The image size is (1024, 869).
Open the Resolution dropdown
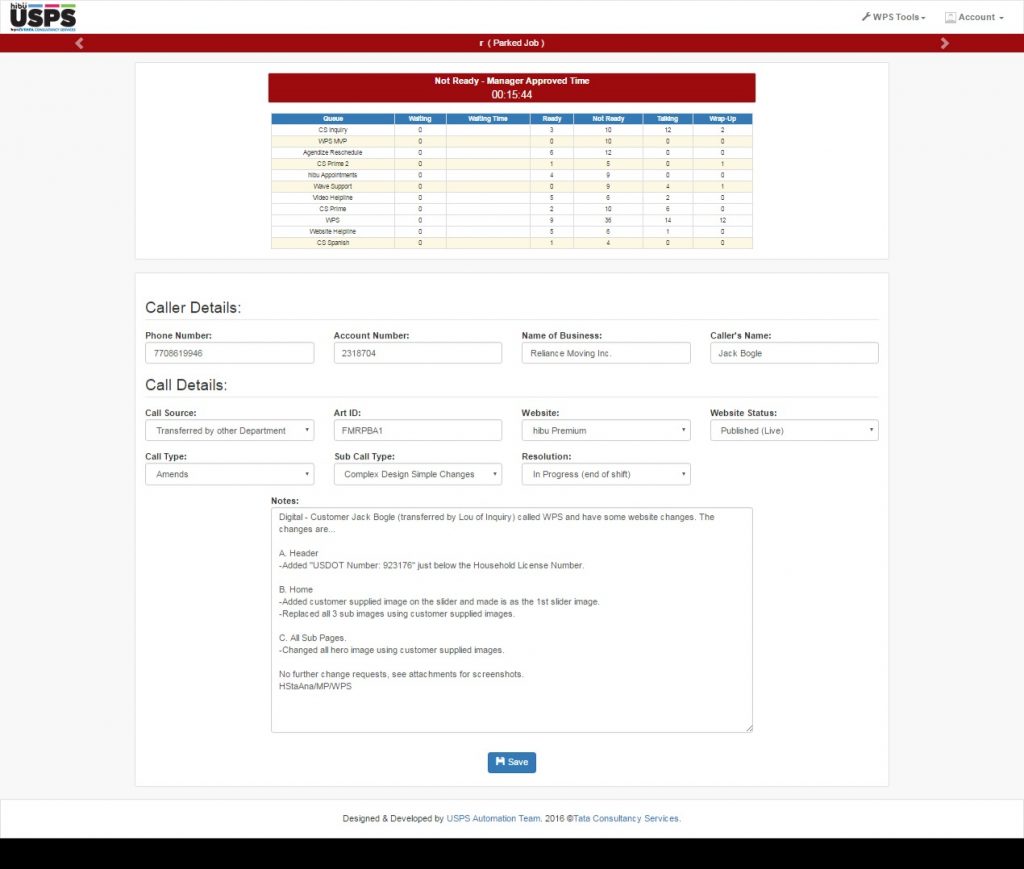pos(605,474)
